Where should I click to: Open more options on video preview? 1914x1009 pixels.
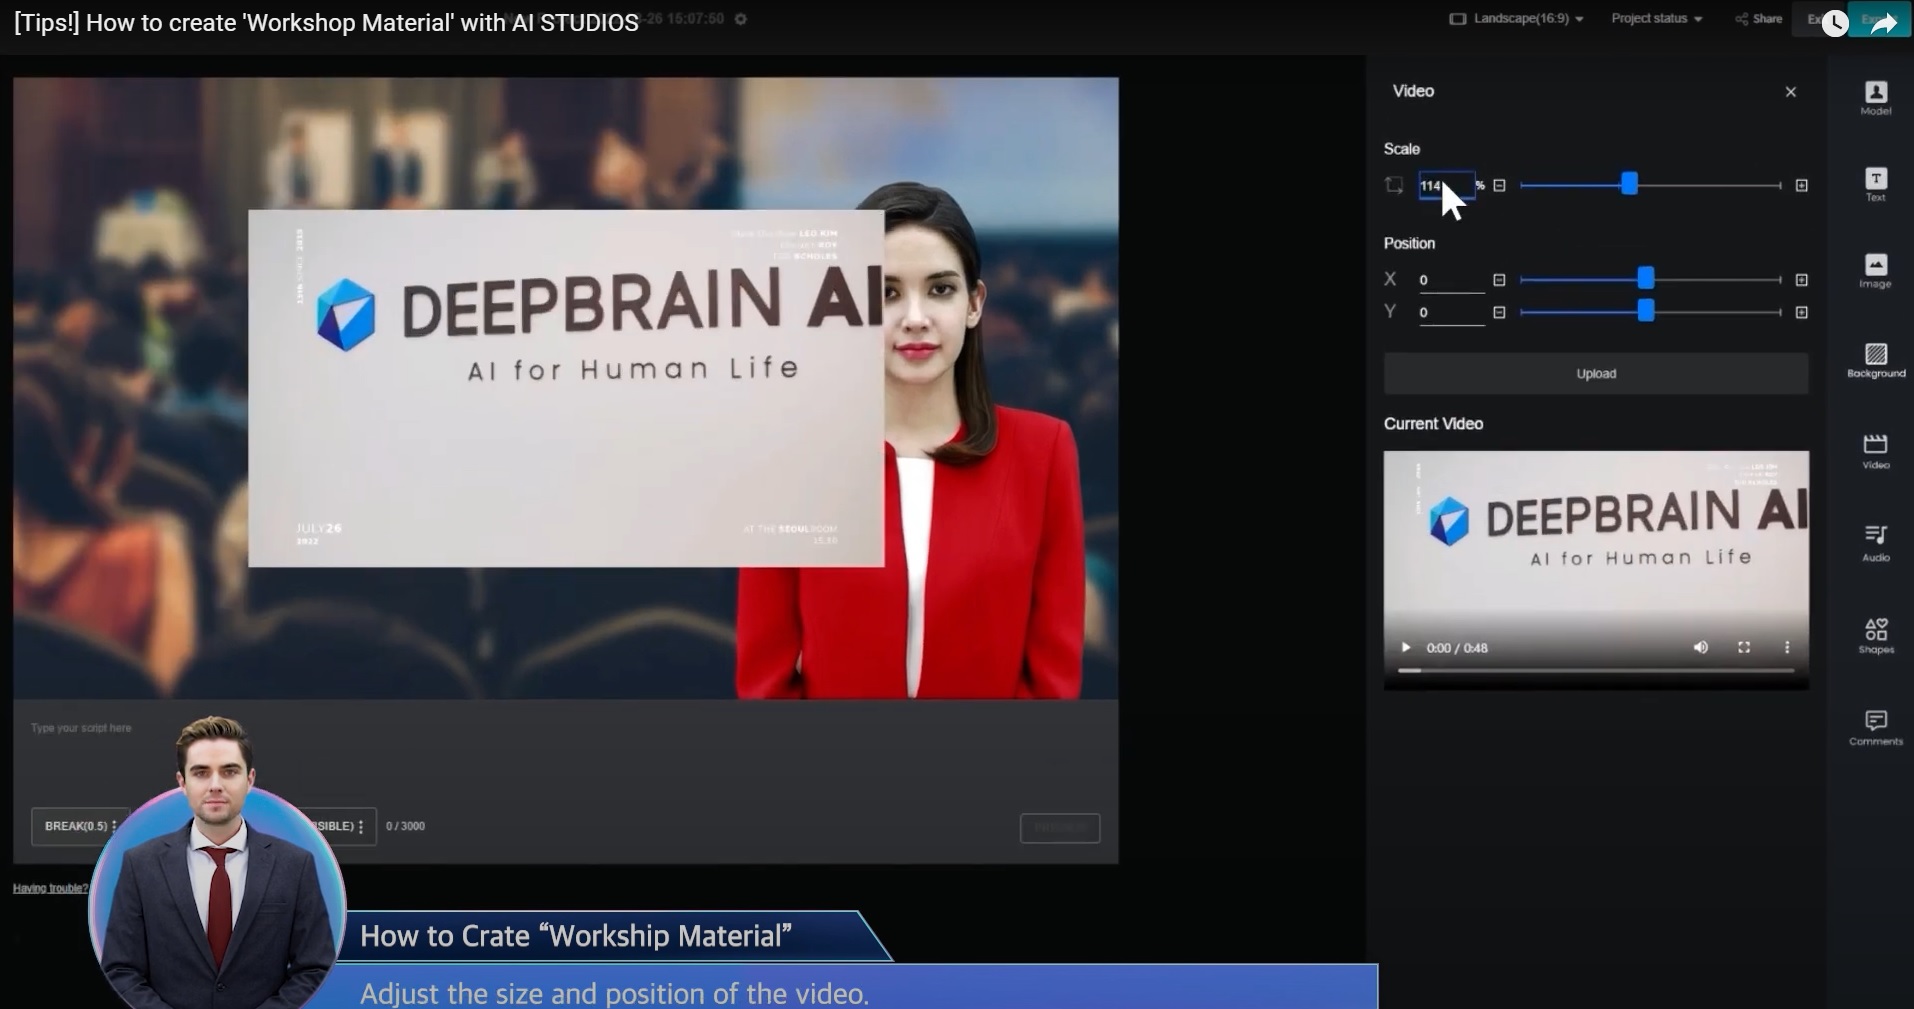(x=1787, y=648)
